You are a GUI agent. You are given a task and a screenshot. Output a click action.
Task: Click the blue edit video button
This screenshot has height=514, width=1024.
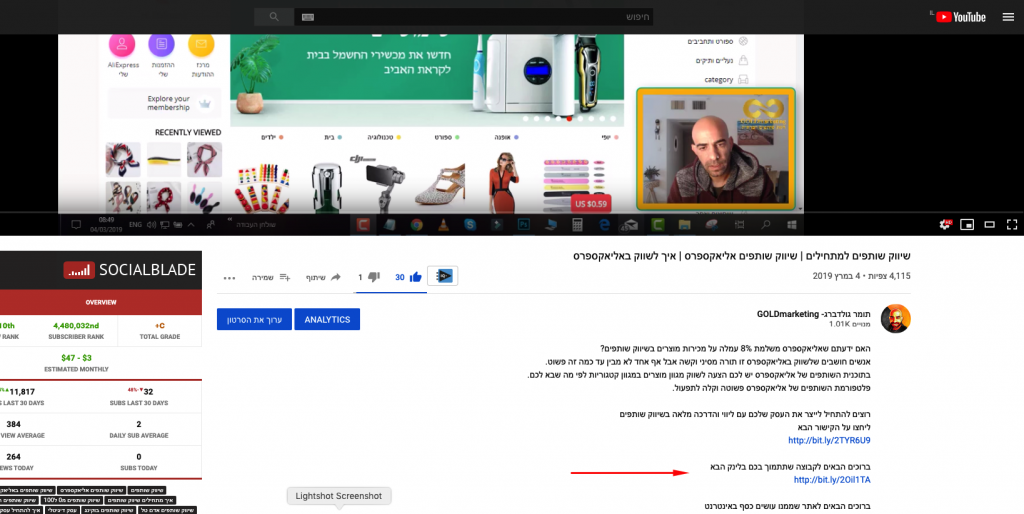254,319
